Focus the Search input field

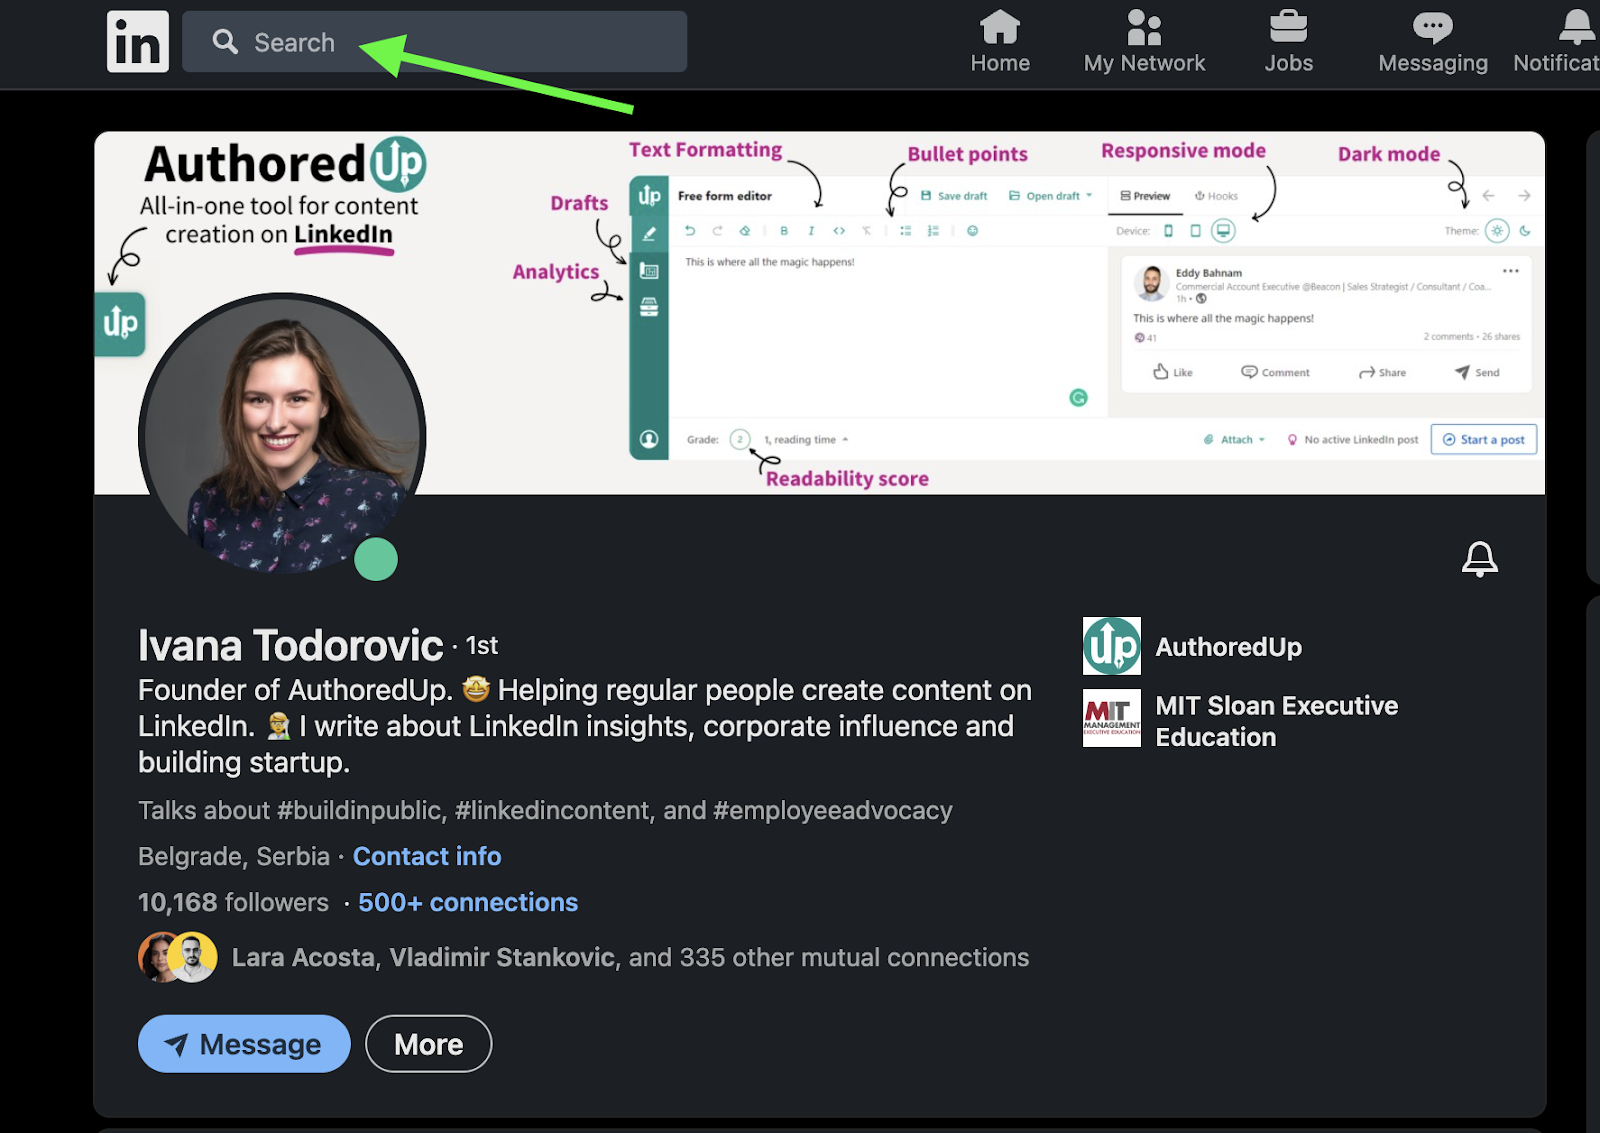[434, 42]
